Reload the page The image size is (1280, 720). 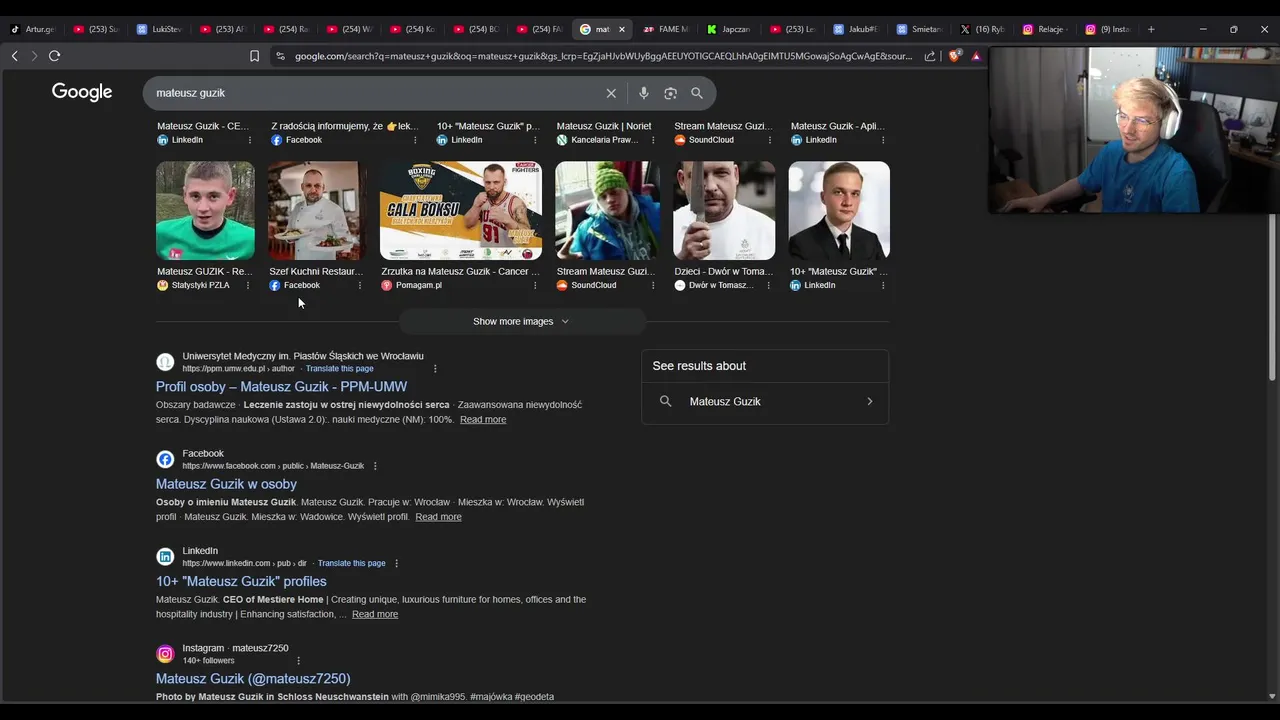point(55,56)
